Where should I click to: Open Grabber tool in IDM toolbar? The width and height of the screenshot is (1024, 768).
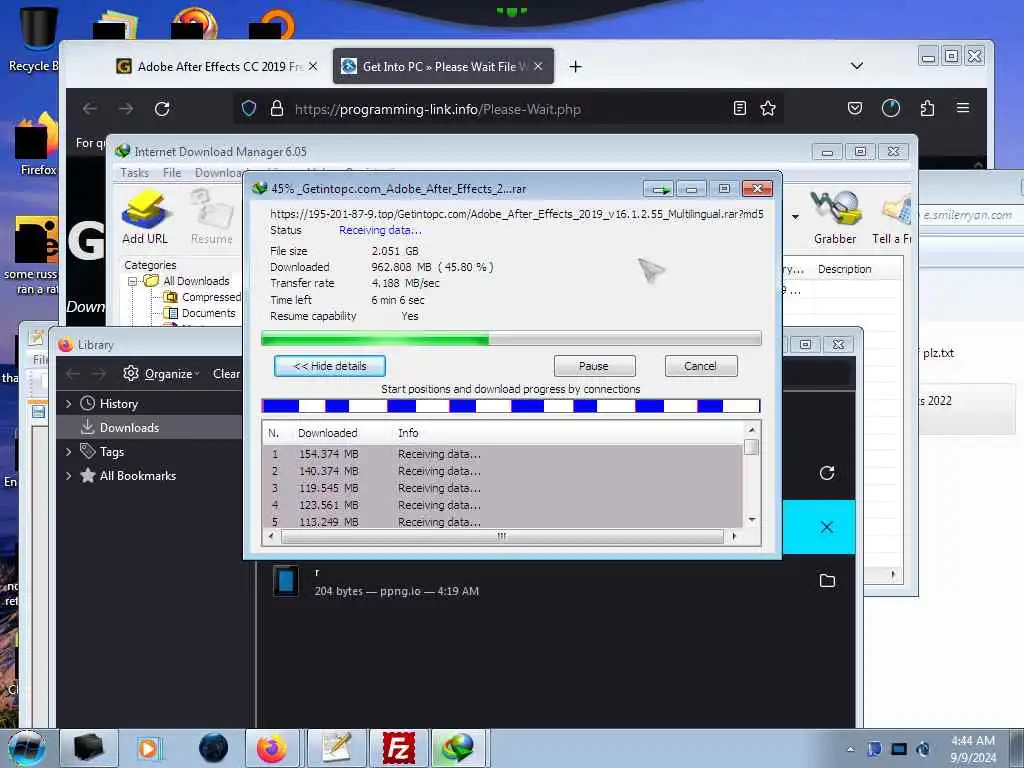click(835, 217)
